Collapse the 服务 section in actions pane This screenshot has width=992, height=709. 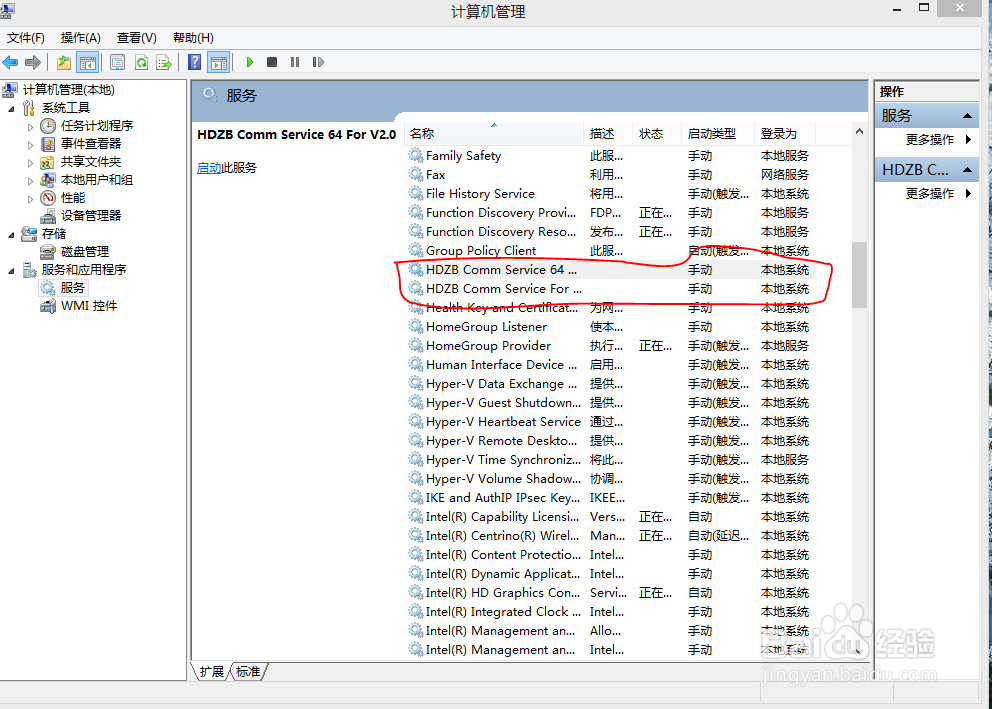pyautogui.click(x=967, y=116)
